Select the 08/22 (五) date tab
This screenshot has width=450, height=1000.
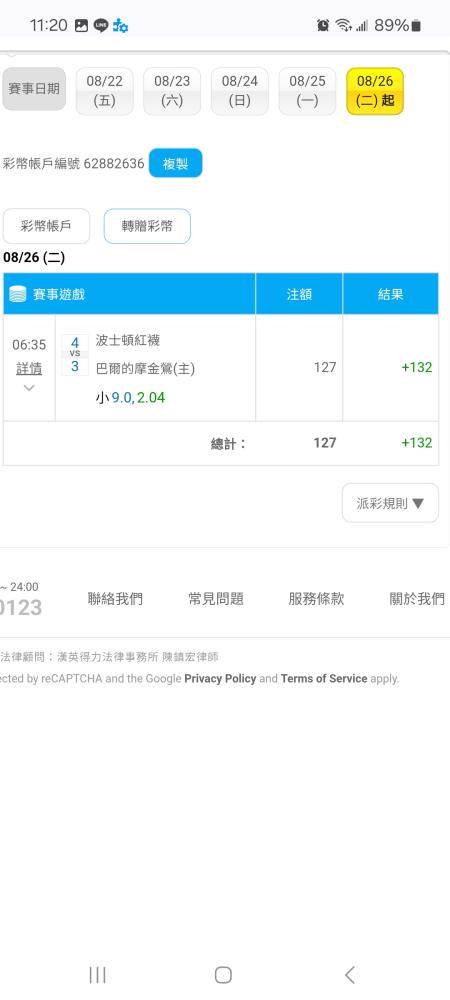point(105,91)
